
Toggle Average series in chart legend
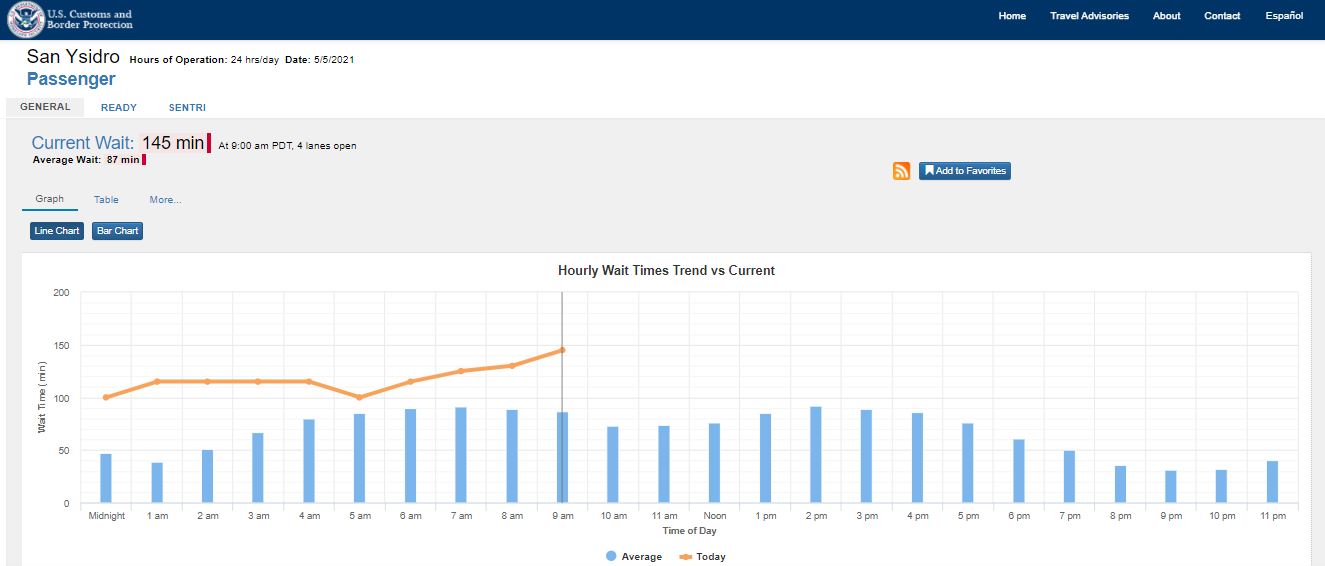(x=634, y=557)
